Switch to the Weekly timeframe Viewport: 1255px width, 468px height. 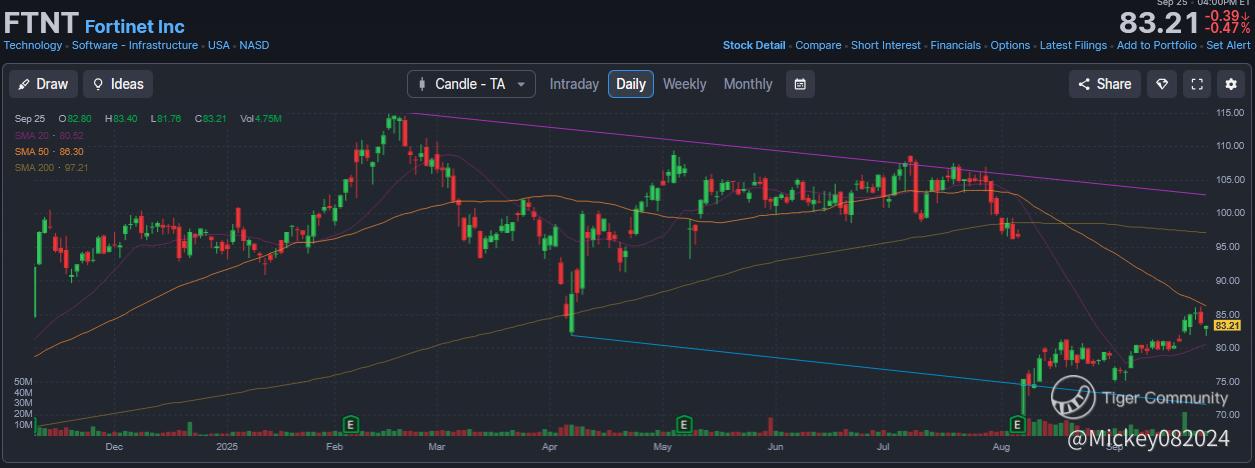684,84
